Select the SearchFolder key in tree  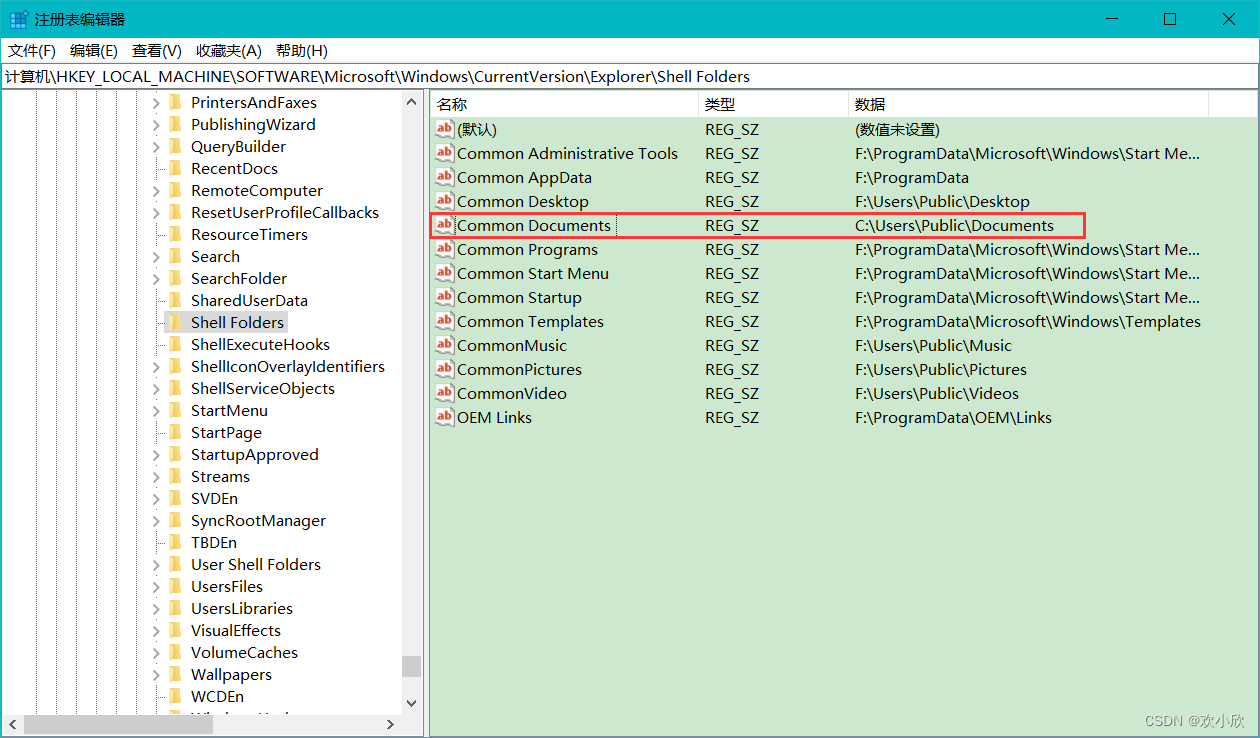click(239, 278)
